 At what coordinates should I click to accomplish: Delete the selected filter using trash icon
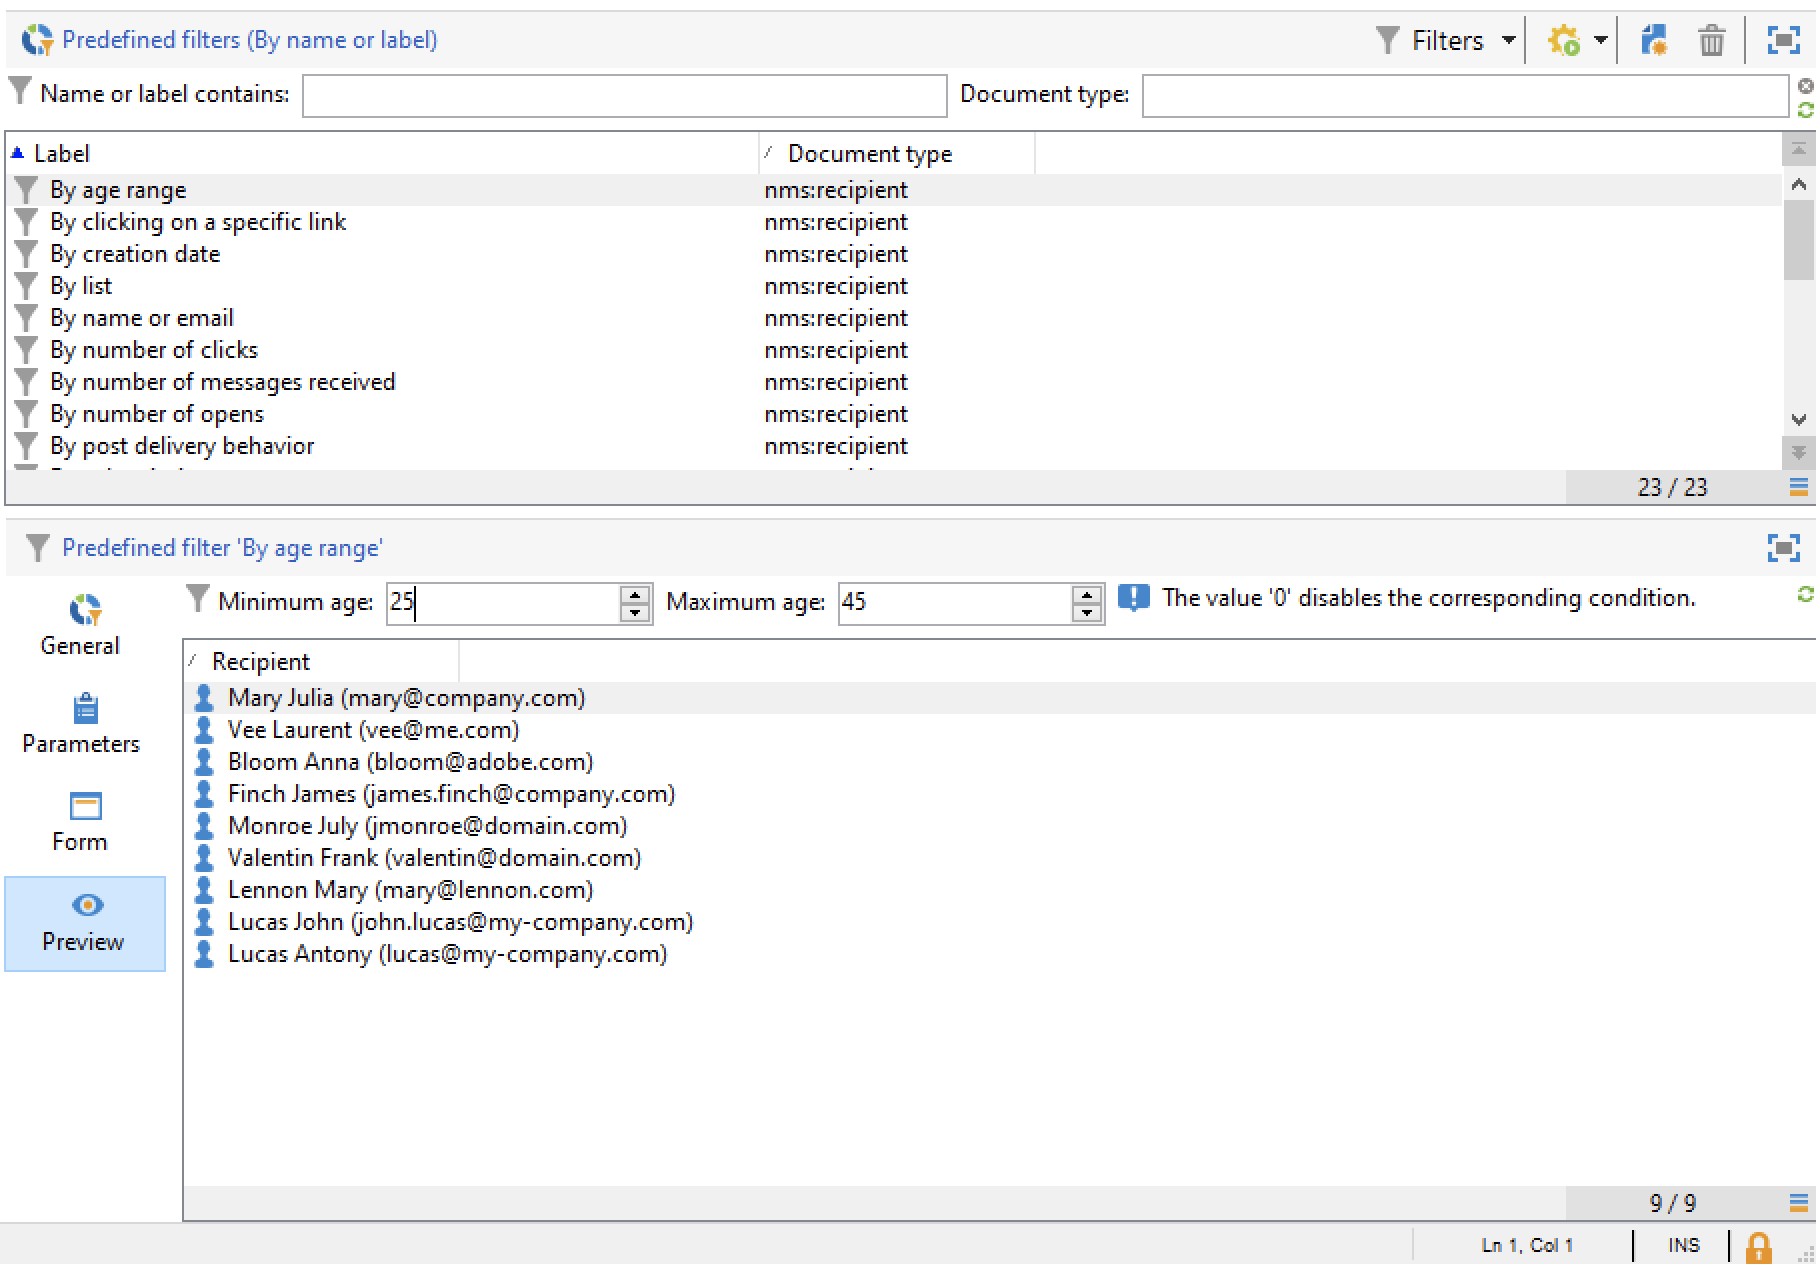(1711, 40)
